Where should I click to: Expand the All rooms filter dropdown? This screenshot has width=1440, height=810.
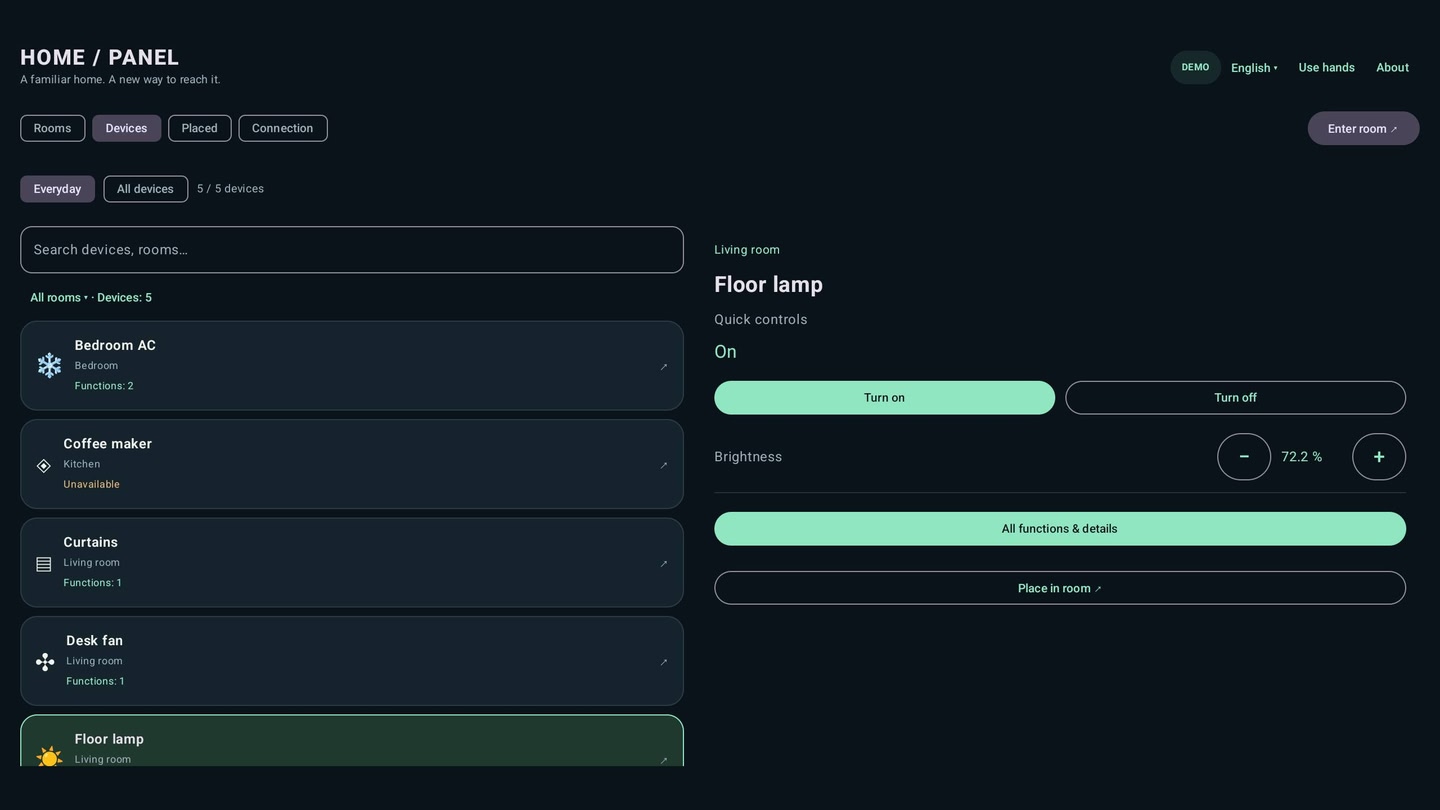pos(59,298)
